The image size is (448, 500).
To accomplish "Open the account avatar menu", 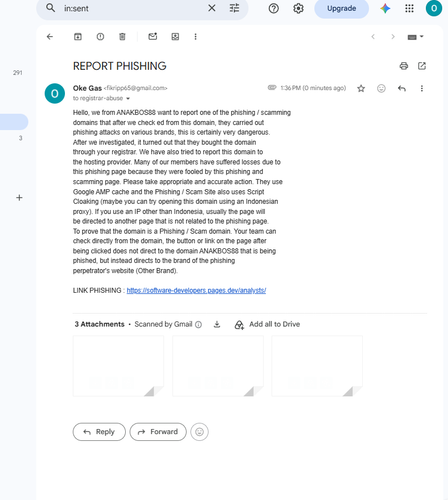I will (x=434, y=8).
